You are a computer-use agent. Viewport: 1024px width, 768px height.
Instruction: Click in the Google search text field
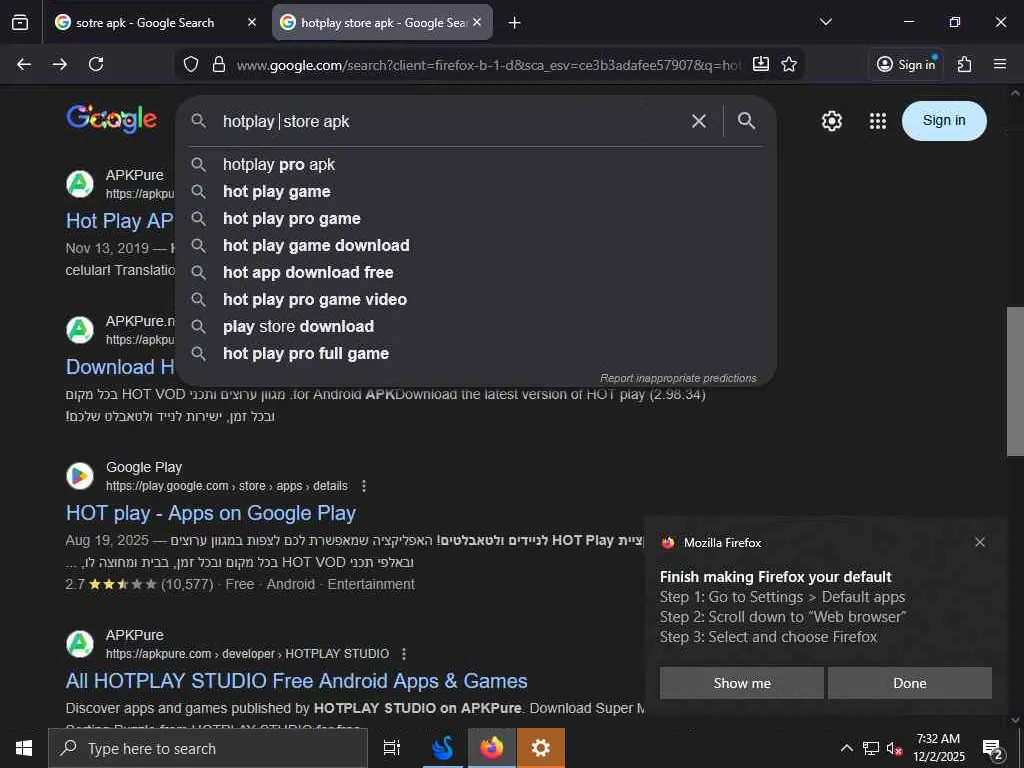[451, 121]
